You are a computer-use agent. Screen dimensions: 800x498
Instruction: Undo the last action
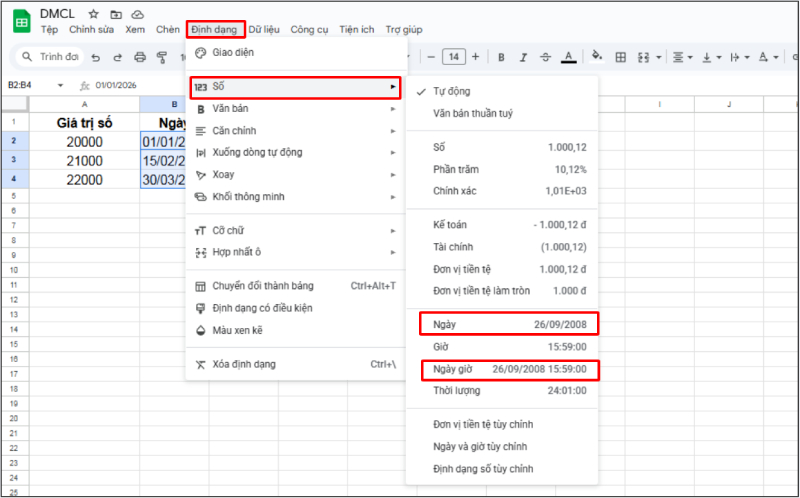click(x=96, y=57)
